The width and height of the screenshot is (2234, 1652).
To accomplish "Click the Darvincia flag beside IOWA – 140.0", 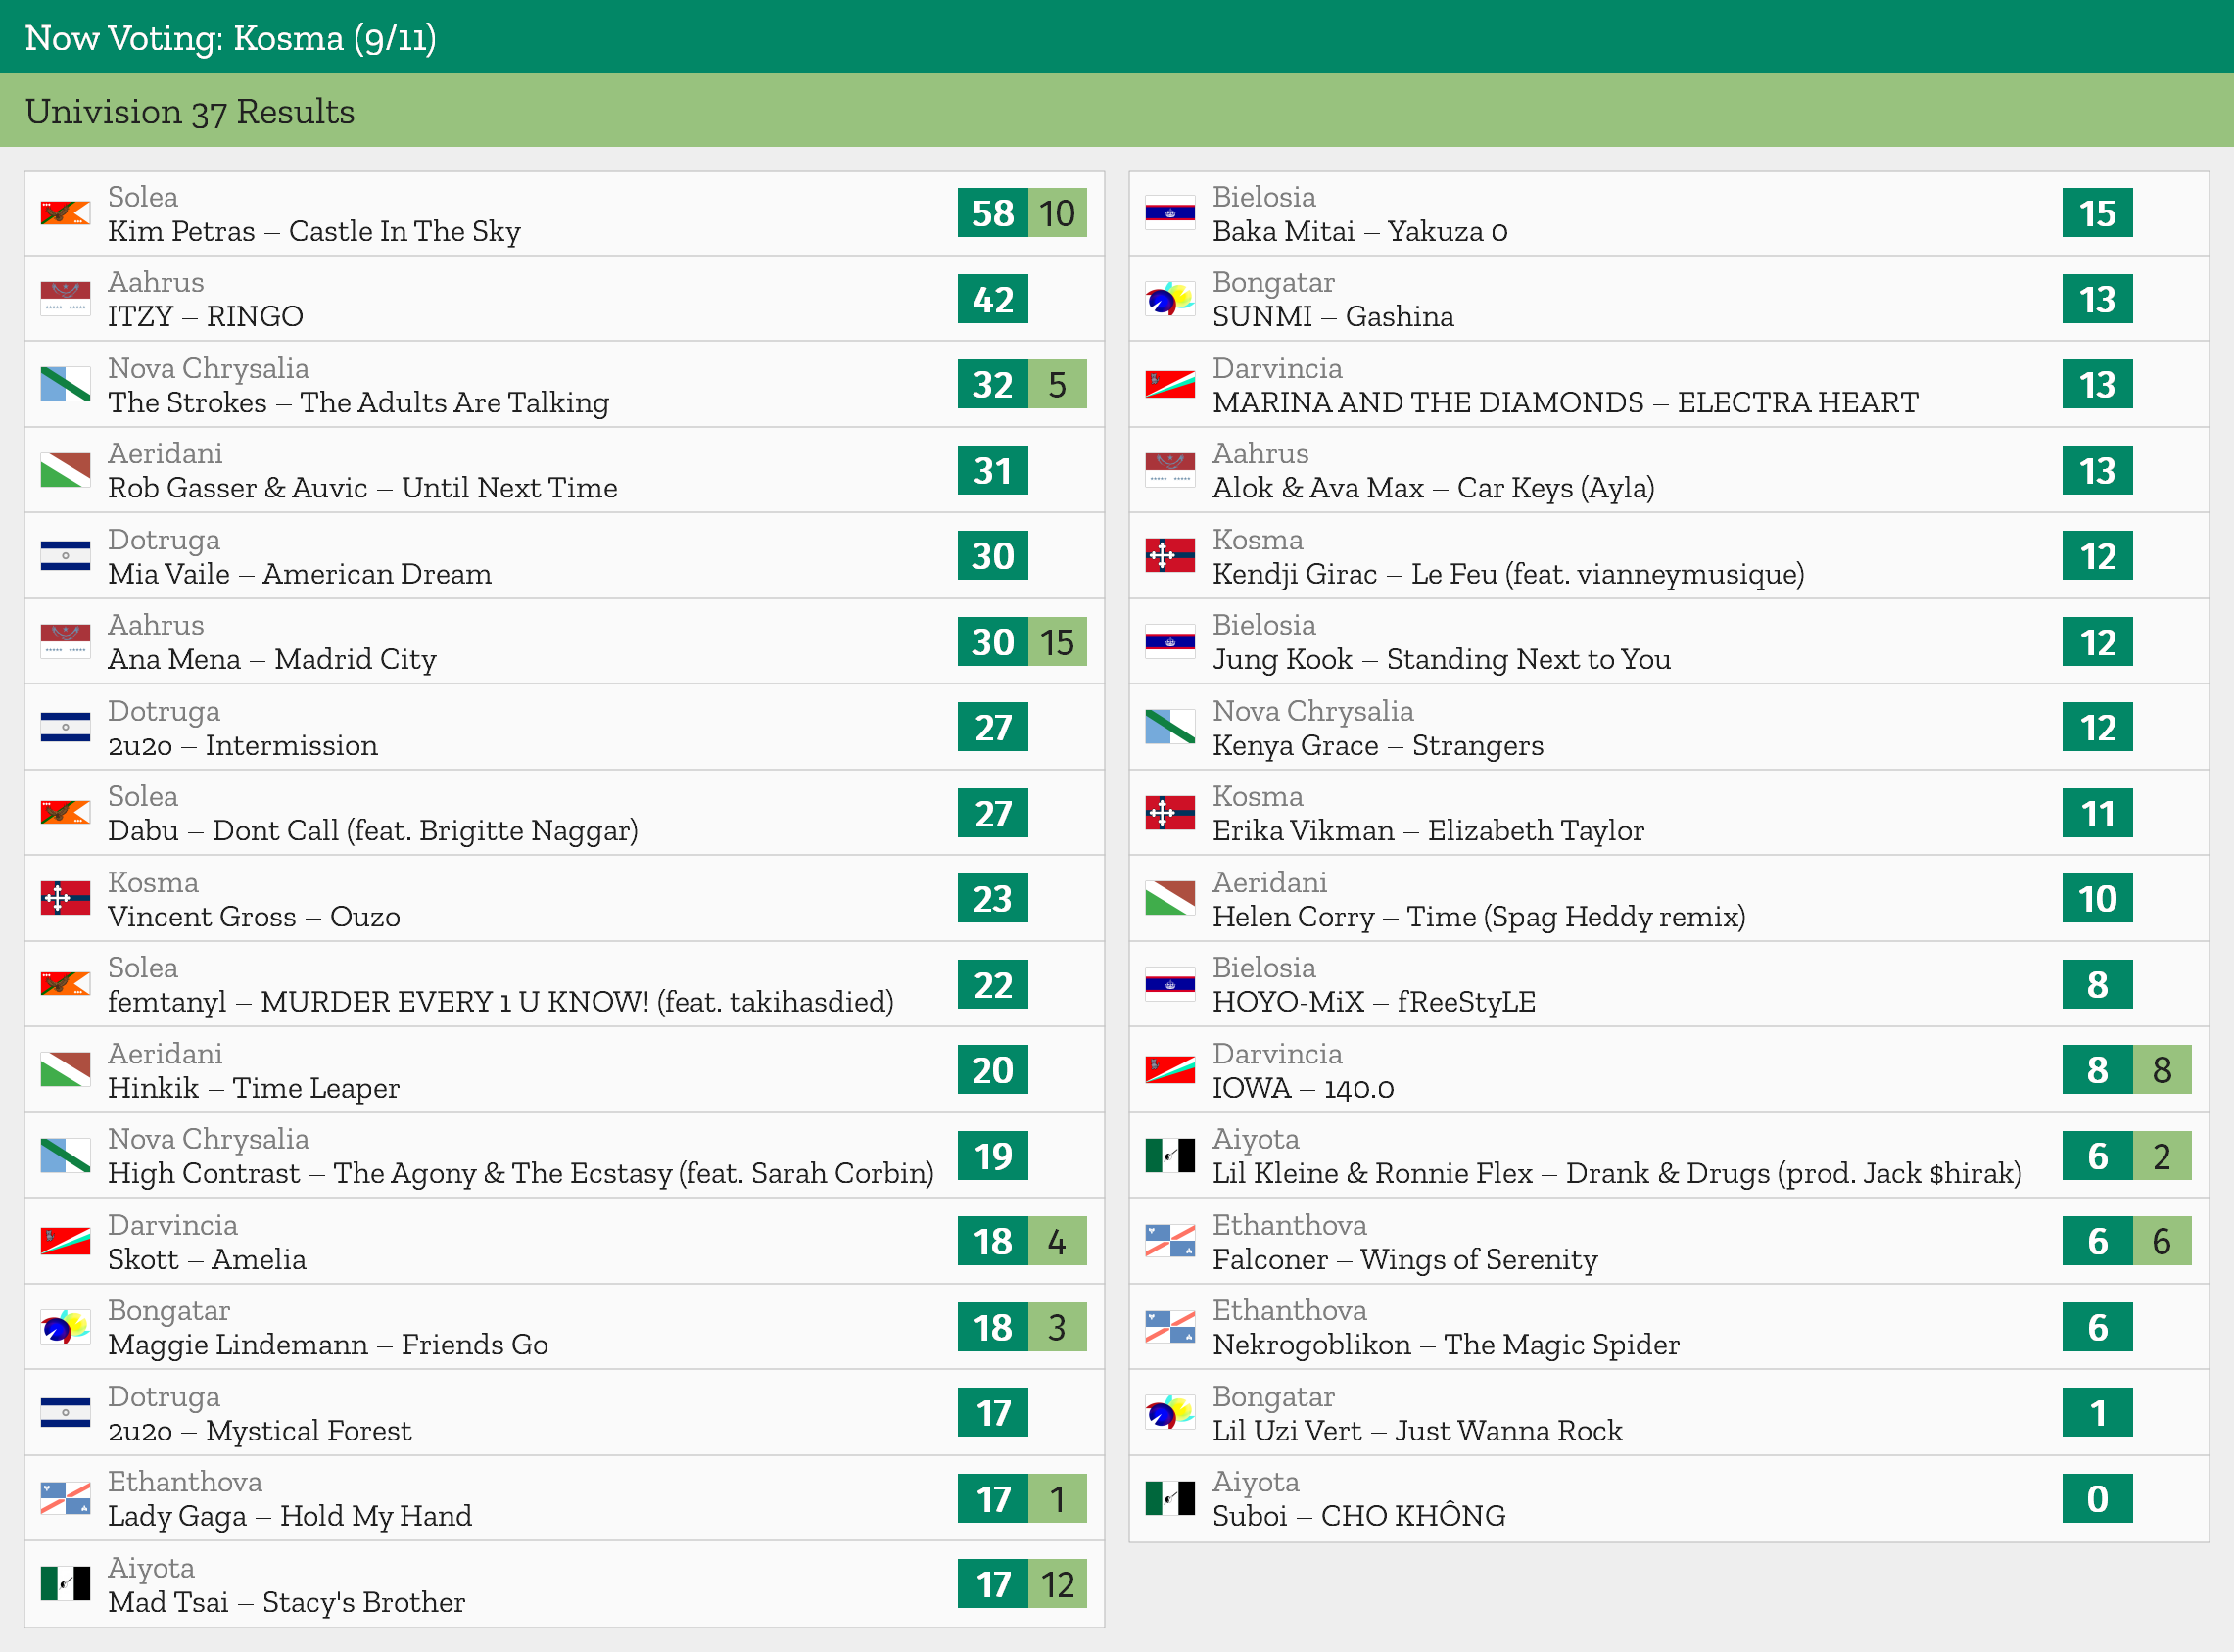I will click(x=1170, y=1070).
